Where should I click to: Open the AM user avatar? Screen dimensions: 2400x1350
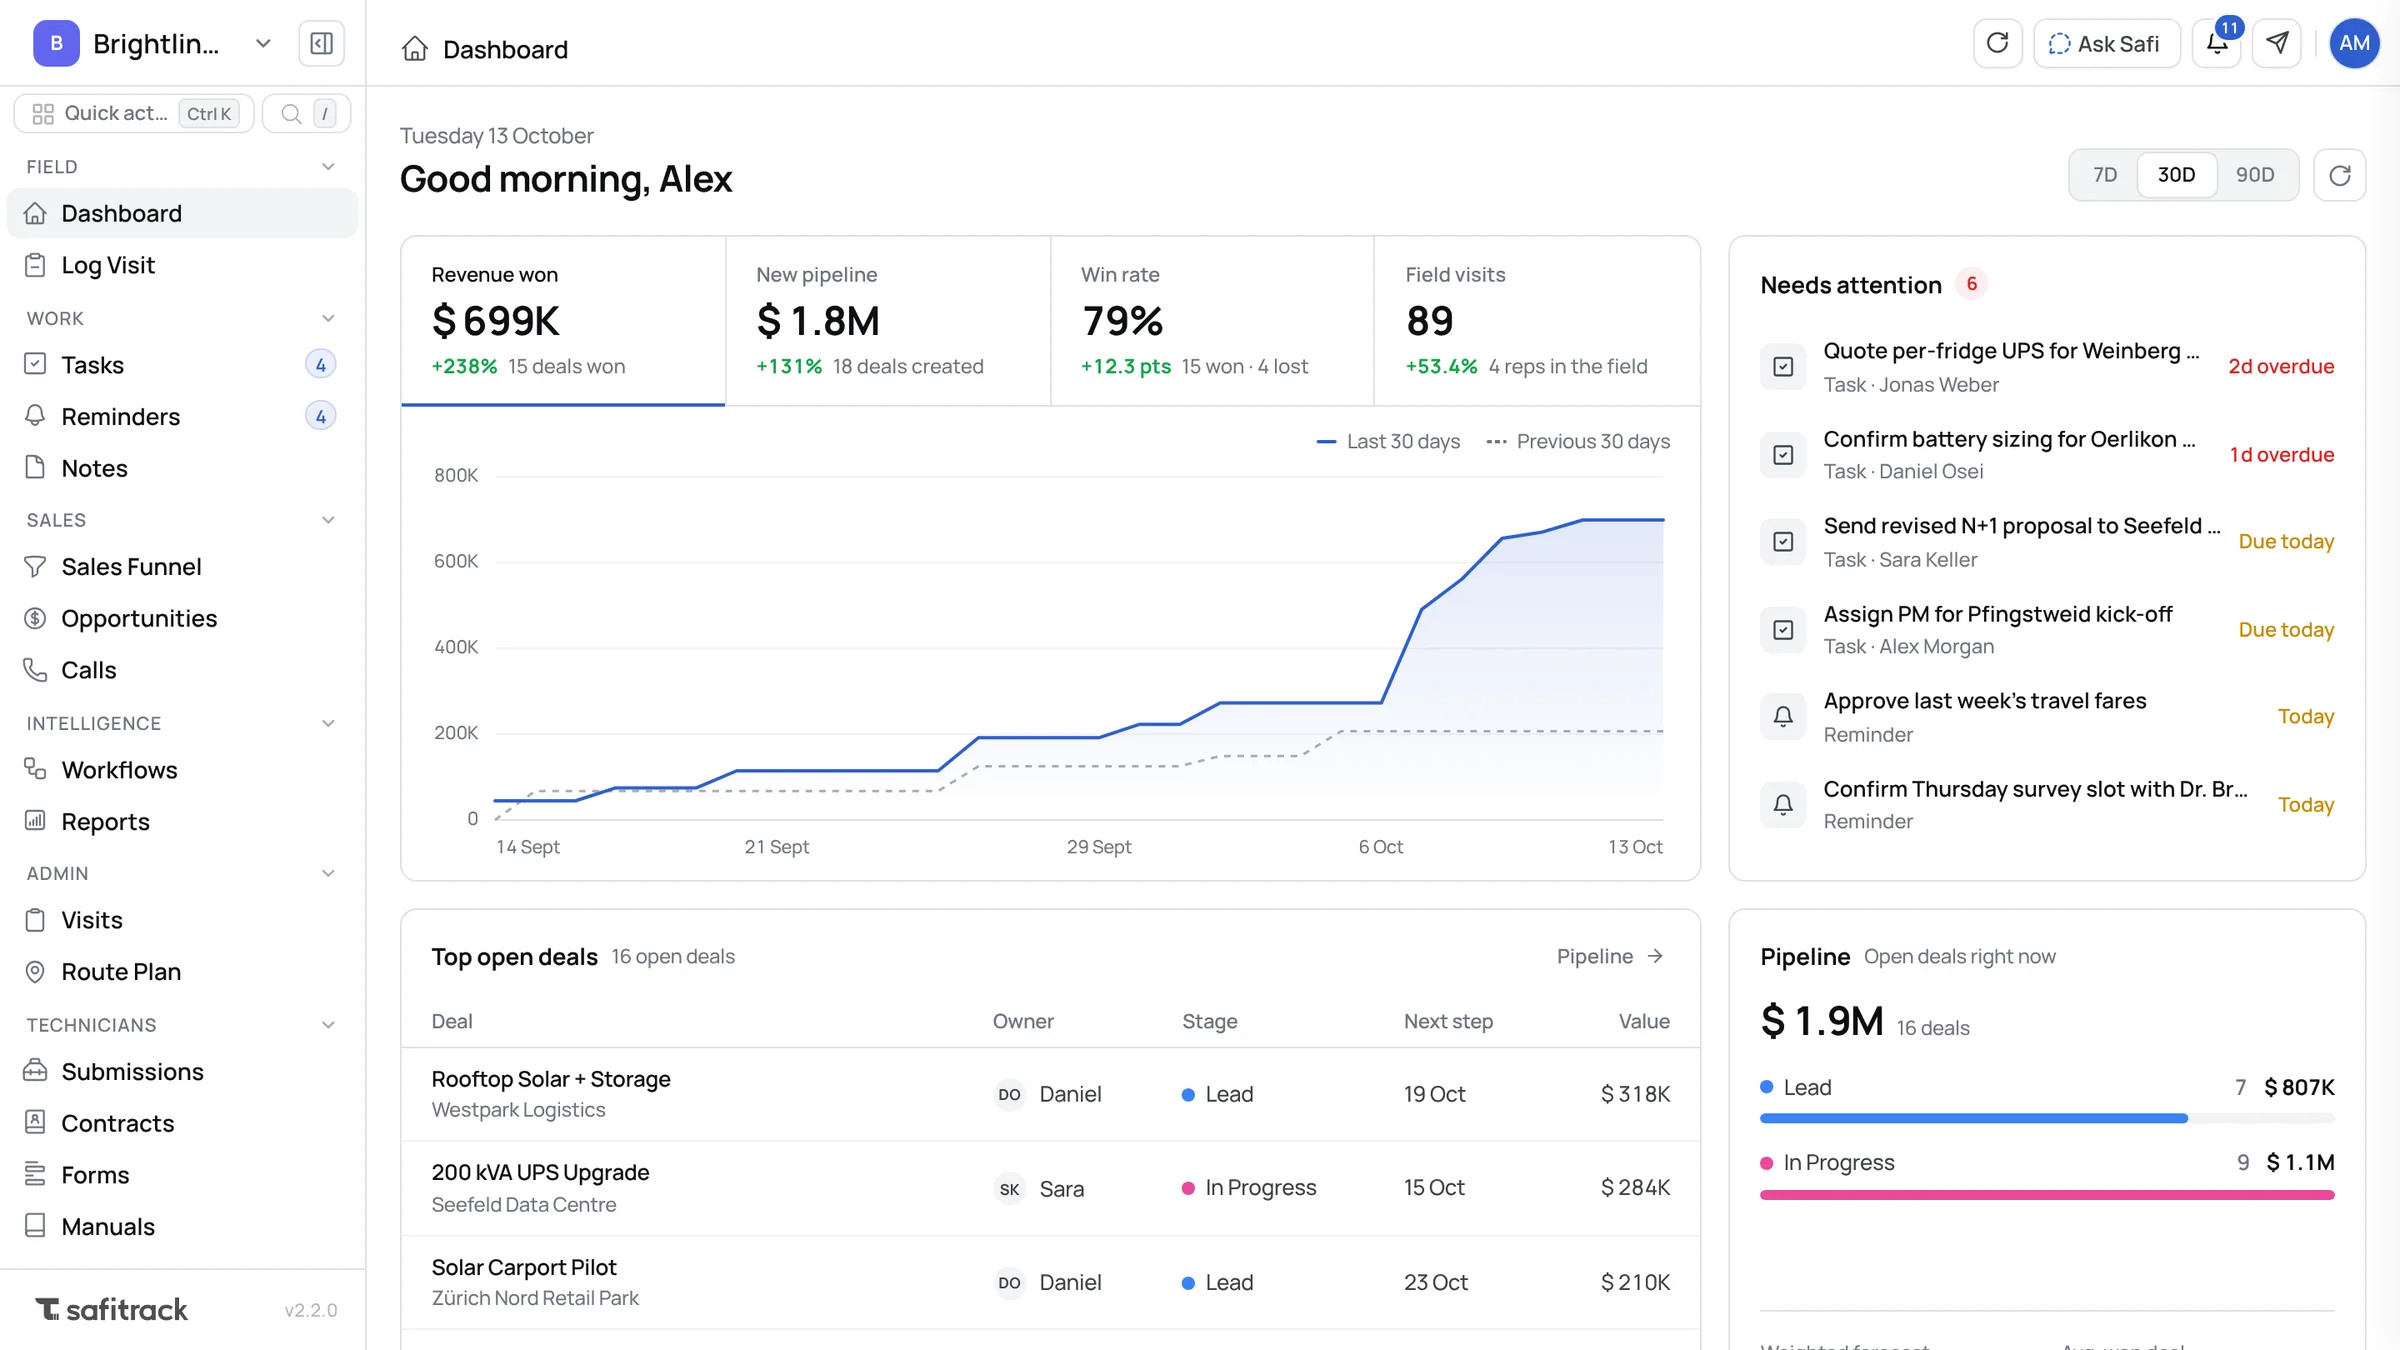2354,43
